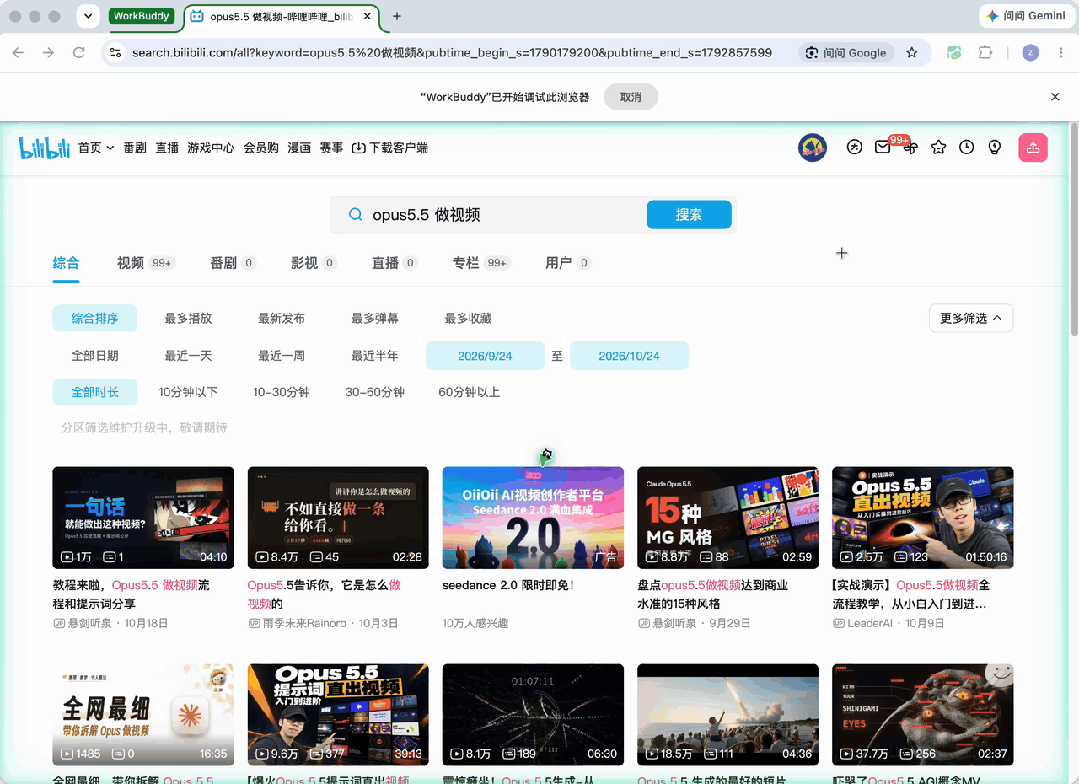Open the bilibili logo homepage
The width and height of the screenshot is (1079, 784).
[x=45, y=147]
